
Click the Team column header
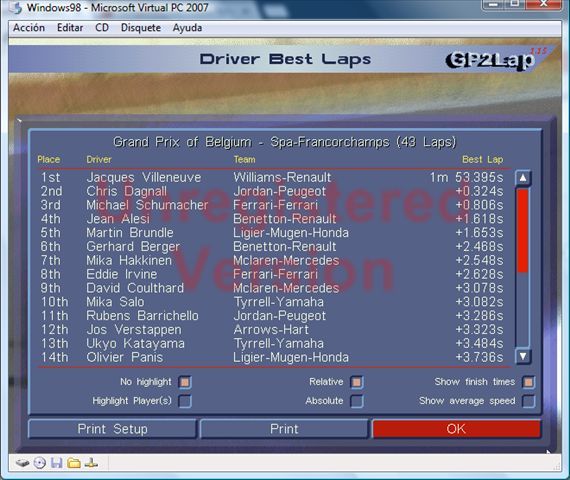[x=244, y=160]
